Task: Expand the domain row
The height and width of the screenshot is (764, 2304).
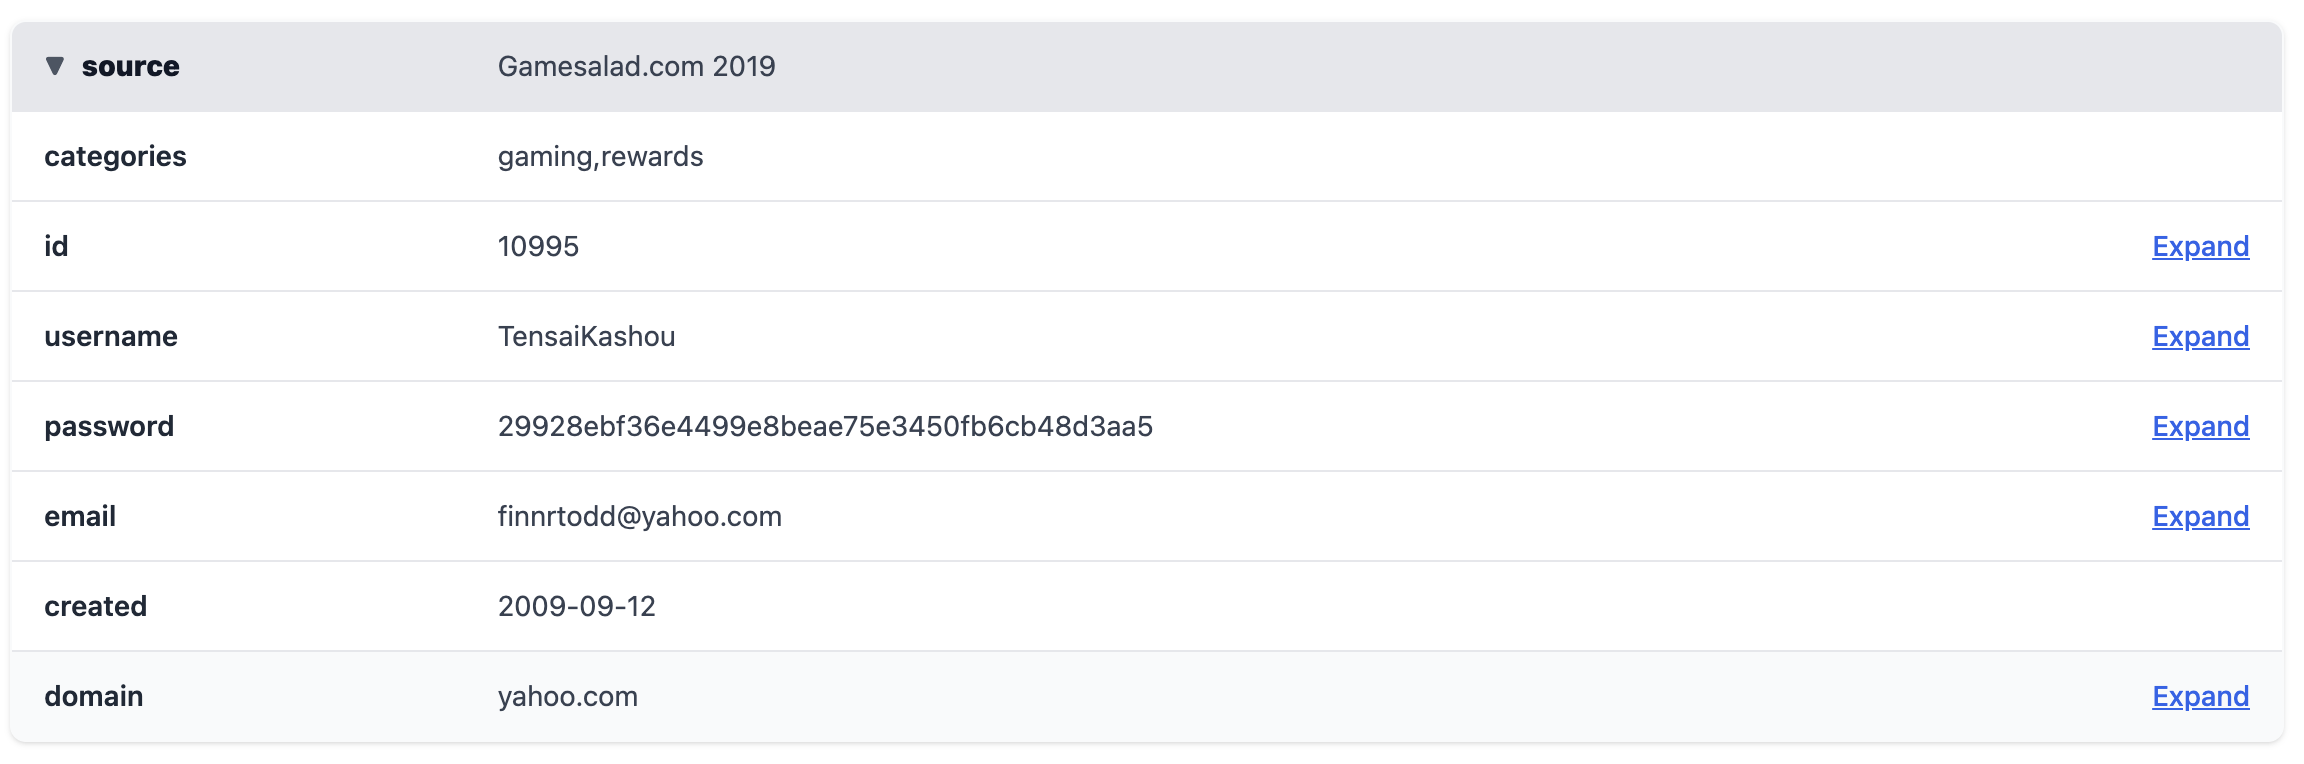Action: click(x=2200, y=696)
